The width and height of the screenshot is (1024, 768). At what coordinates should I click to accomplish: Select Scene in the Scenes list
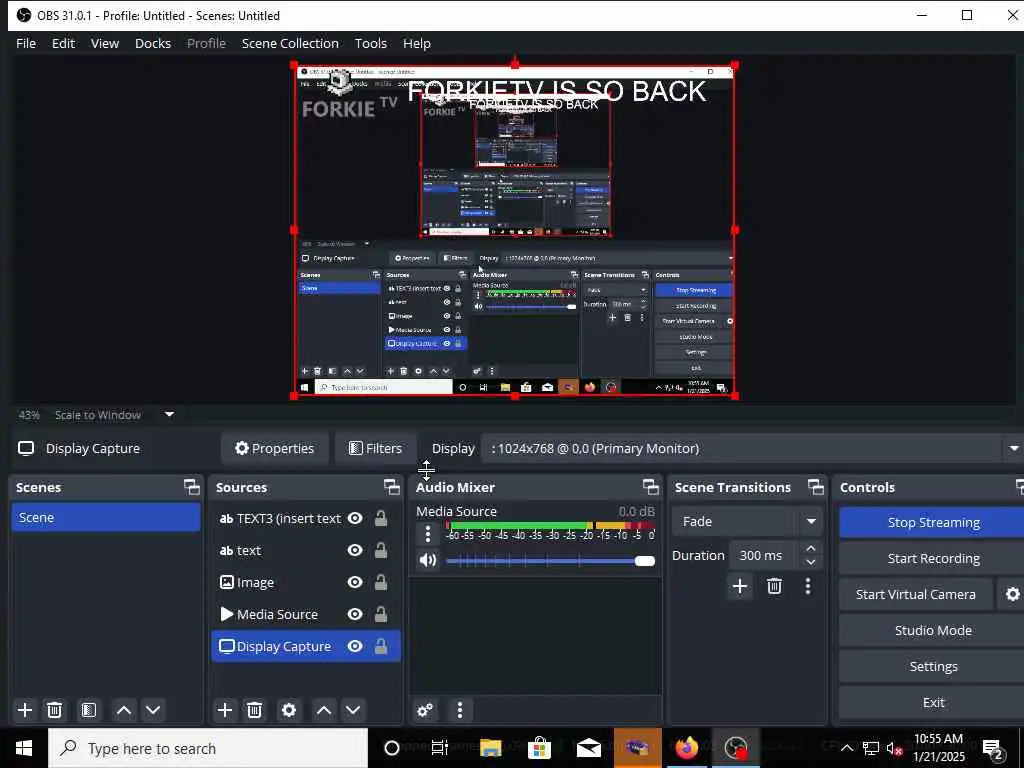pos(106,517)
